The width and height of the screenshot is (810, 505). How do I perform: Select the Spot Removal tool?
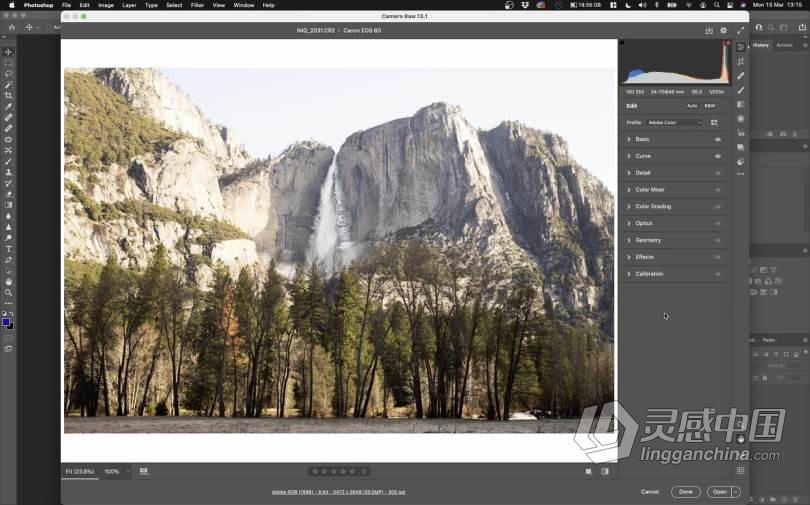pos(741,75)
